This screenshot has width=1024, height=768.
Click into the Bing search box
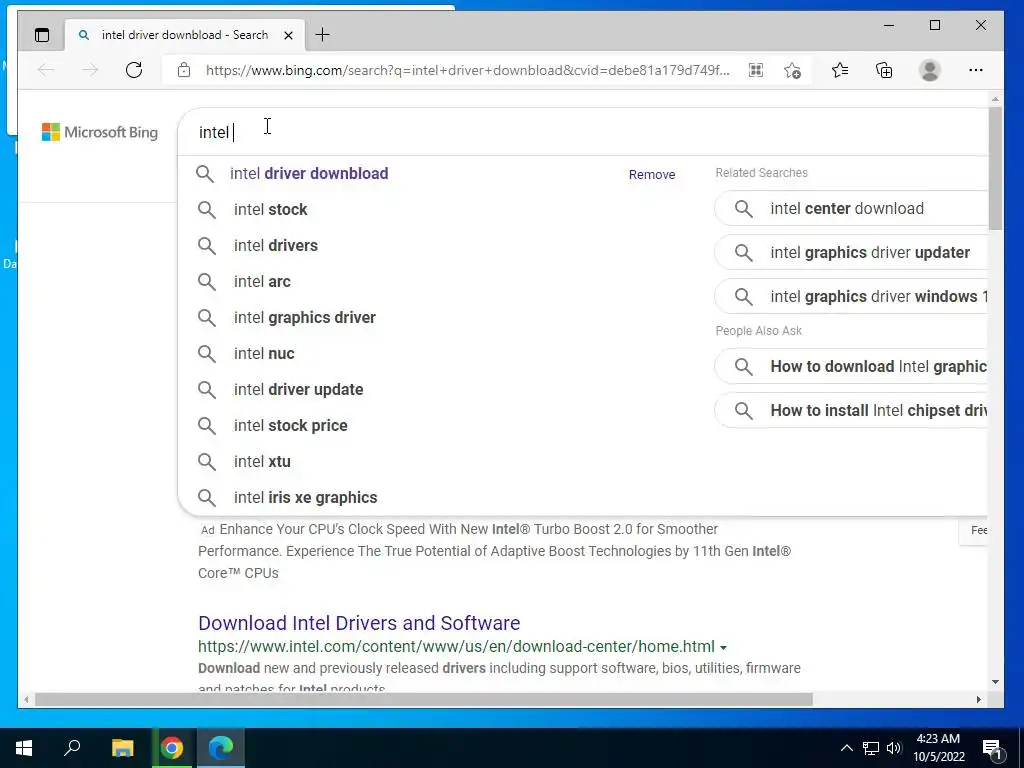coord(581,132)
